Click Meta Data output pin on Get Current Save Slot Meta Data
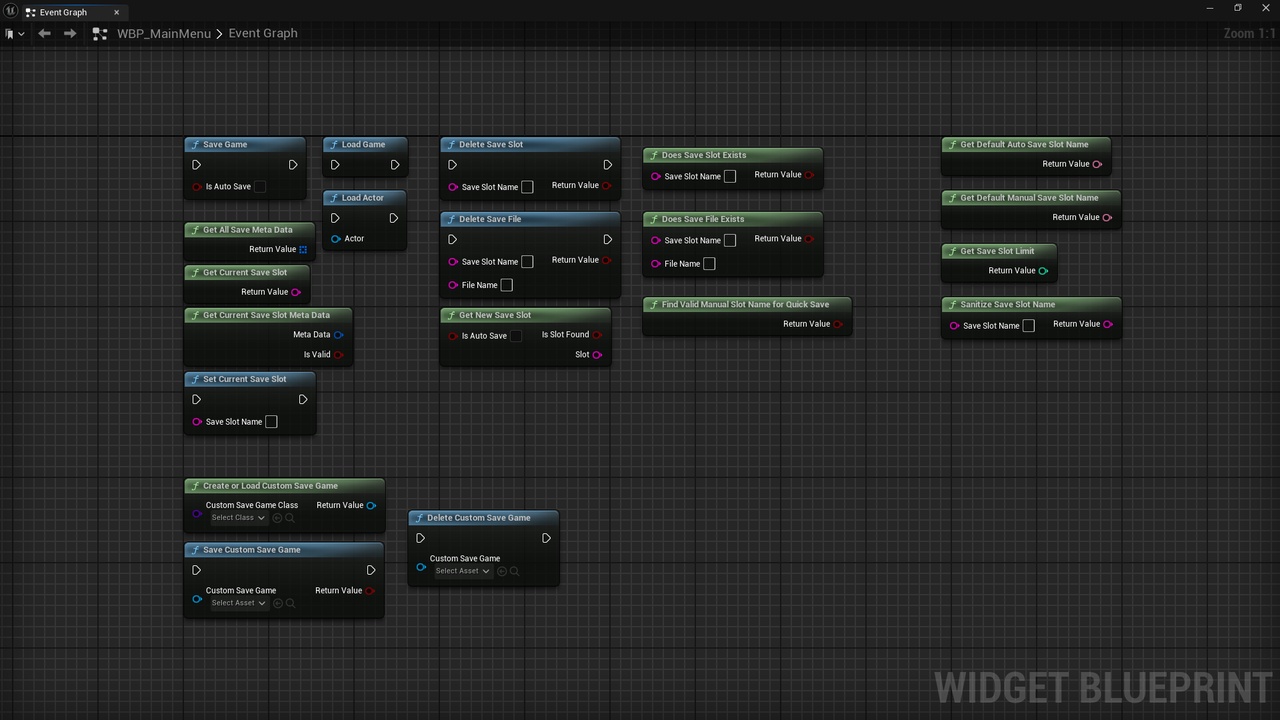 [338, 335]
